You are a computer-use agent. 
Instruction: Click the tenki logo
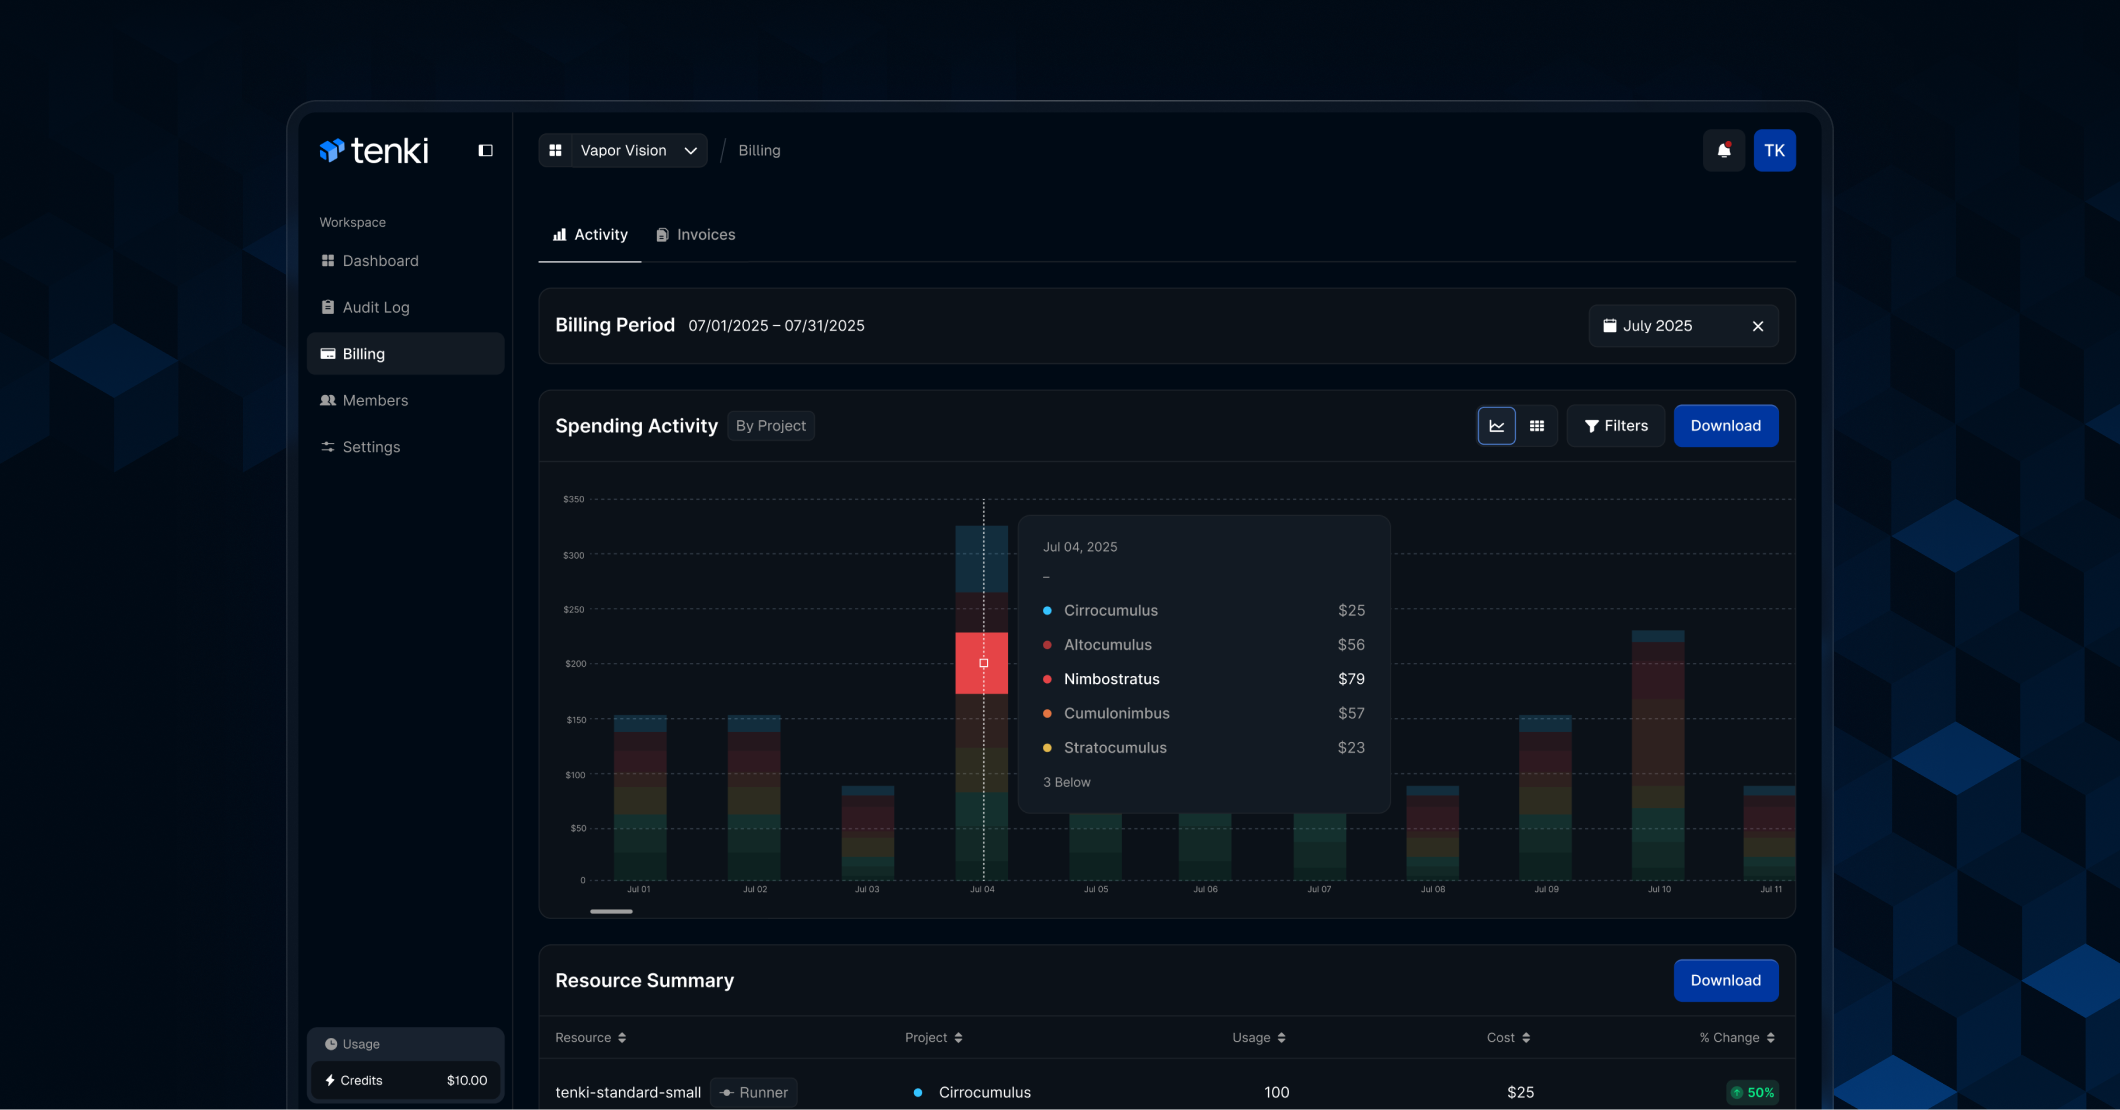374,151
